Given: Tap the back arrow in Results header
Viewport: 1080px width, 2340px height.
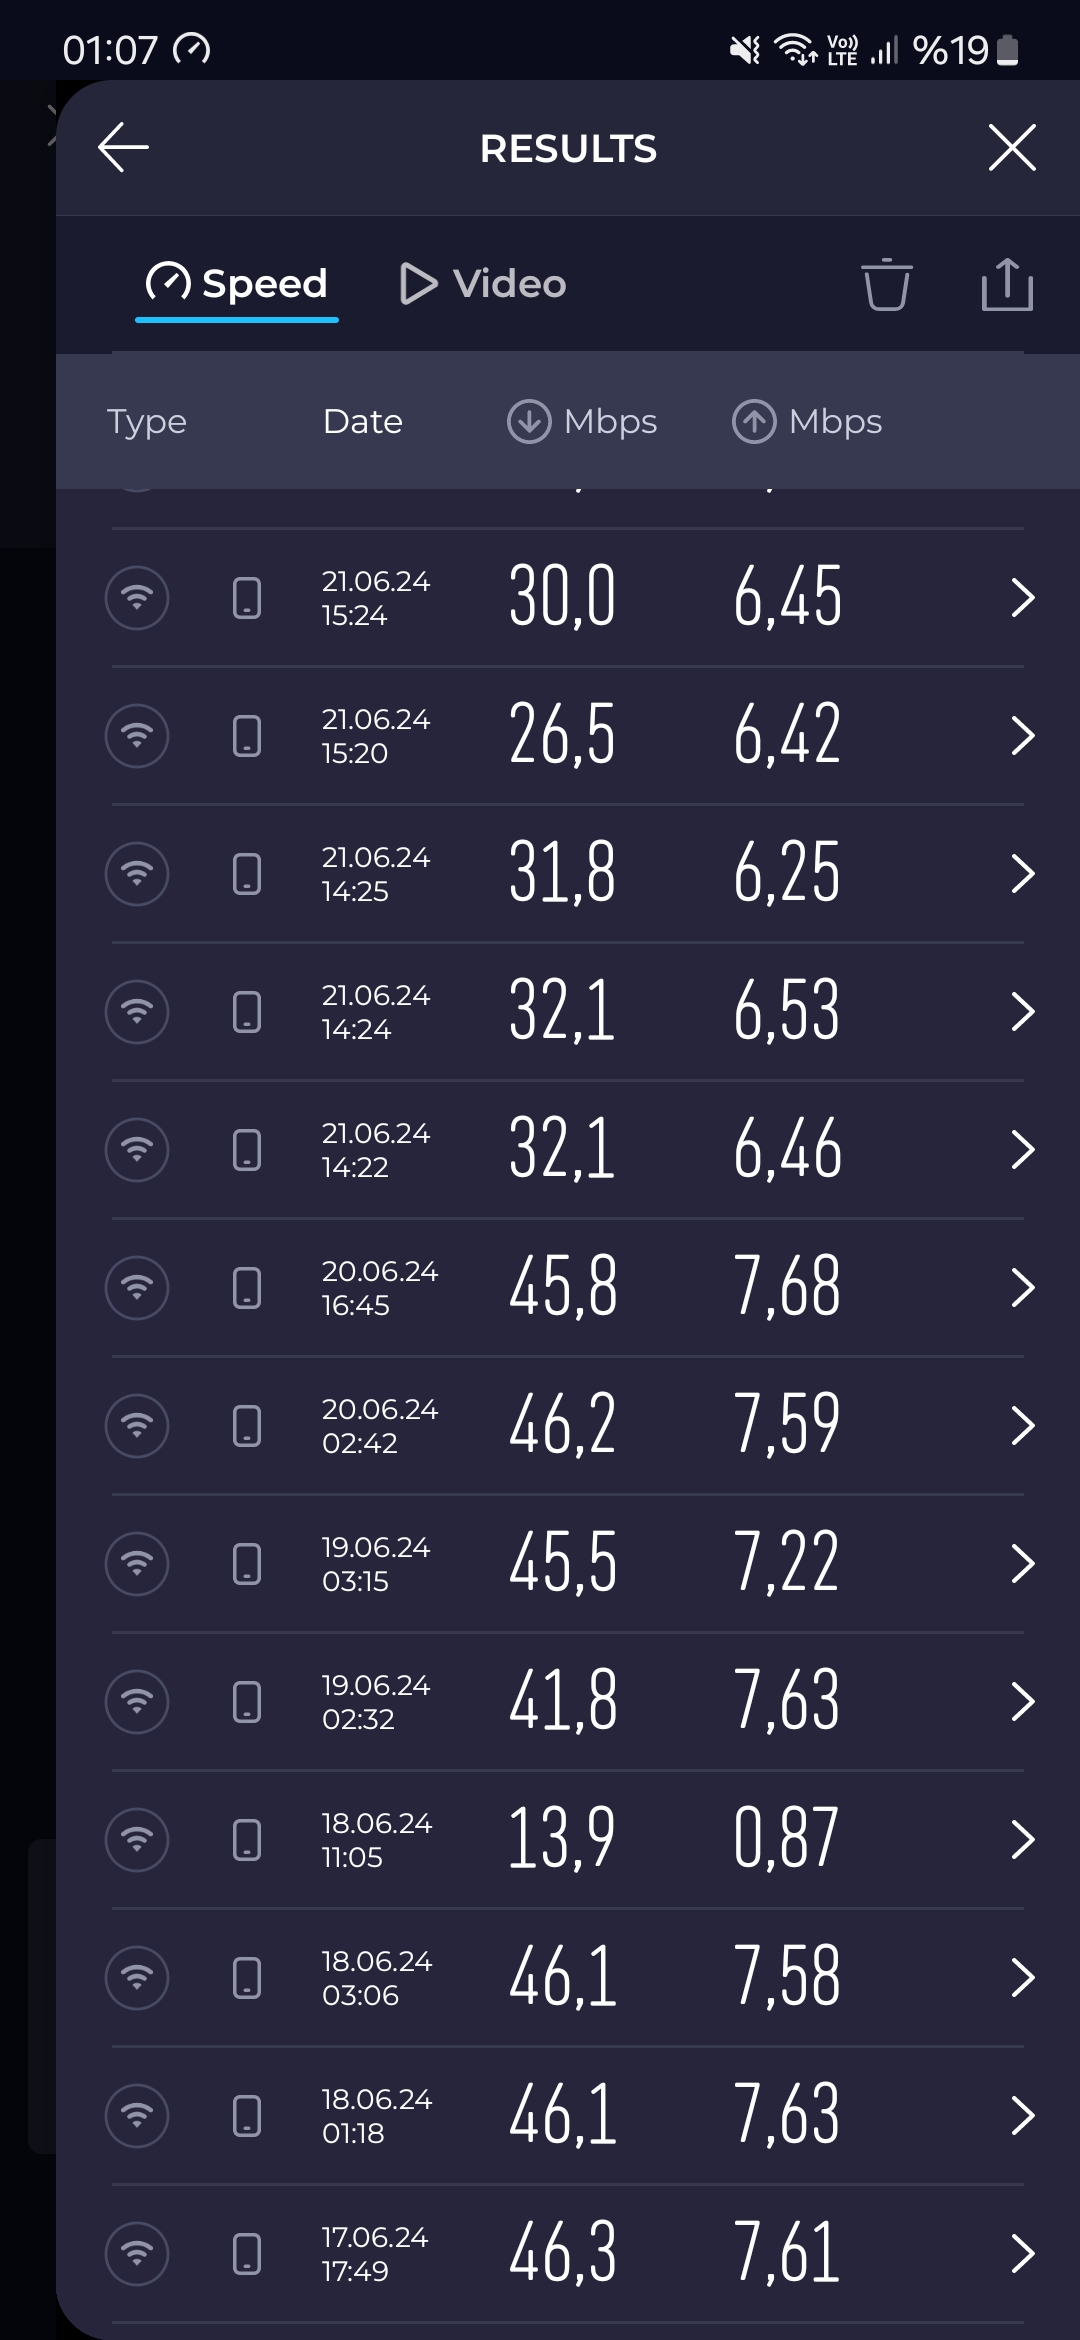Looking at the screenshot, I should pyautogui.click(x=124, y=148).
